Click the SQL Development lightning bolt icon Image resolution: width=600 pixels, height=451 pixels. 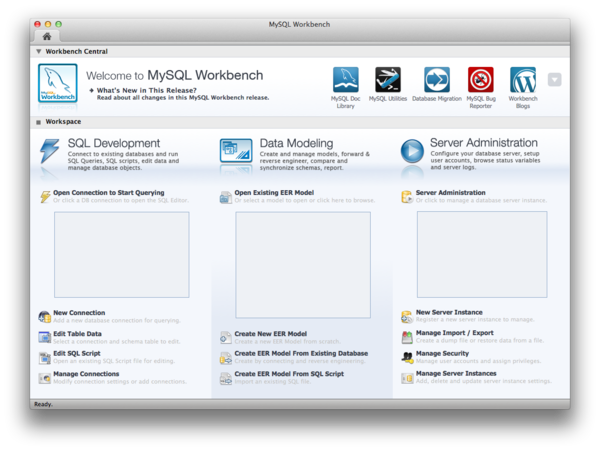[50, 151]
